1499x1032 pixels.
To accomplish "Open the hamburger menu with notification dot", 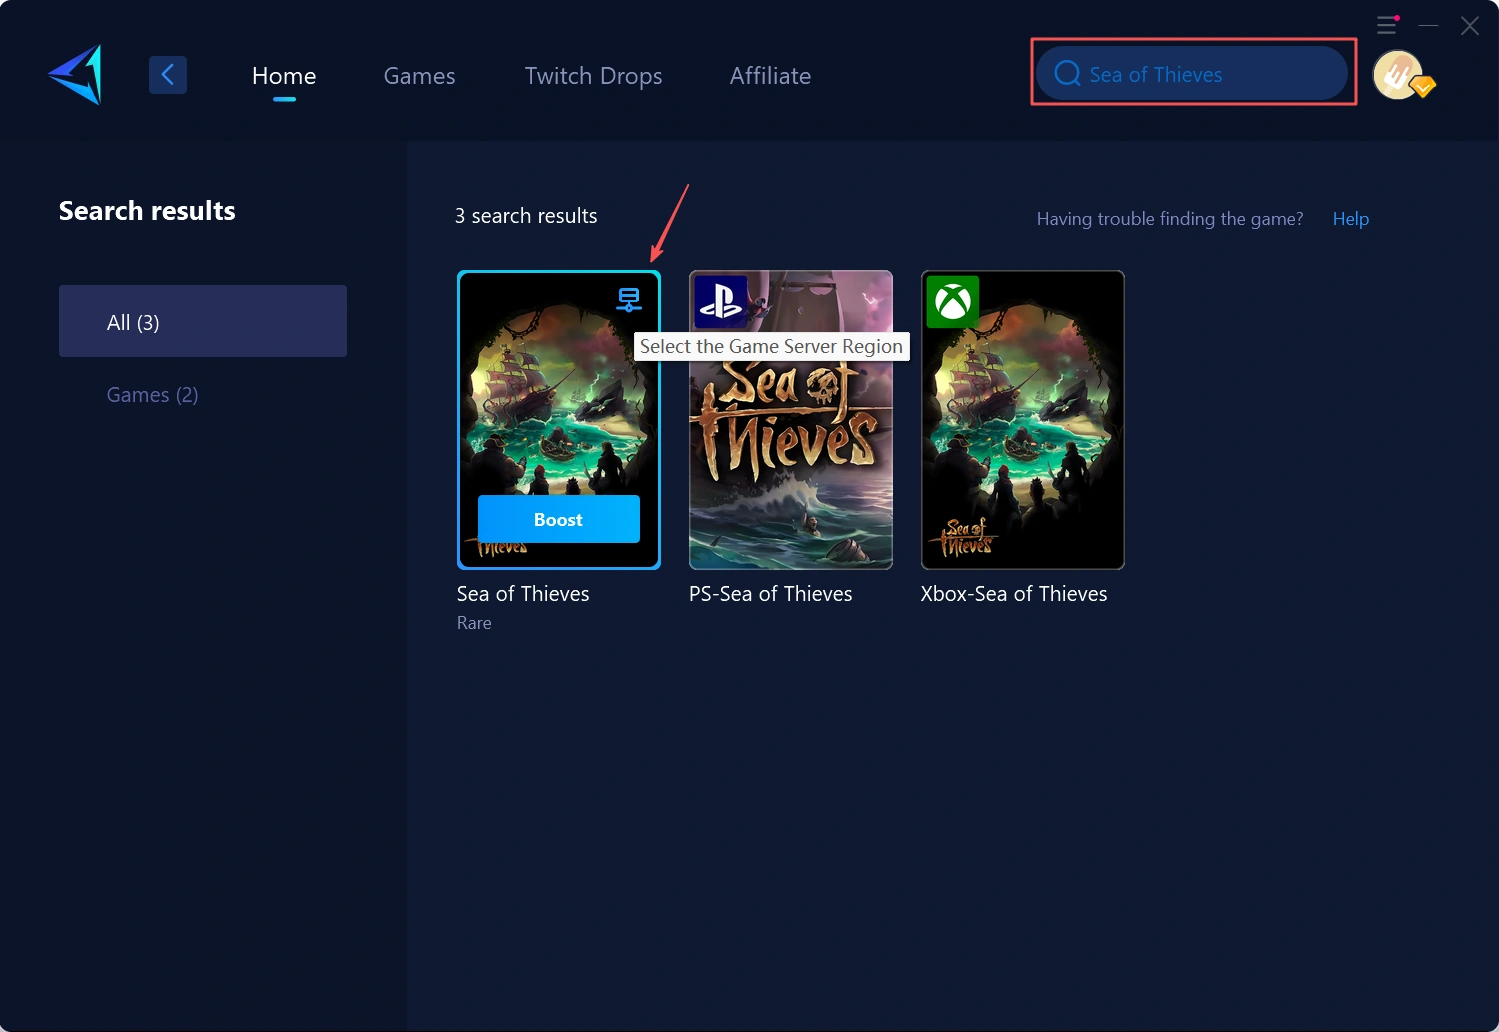I will click(1387, 25).
